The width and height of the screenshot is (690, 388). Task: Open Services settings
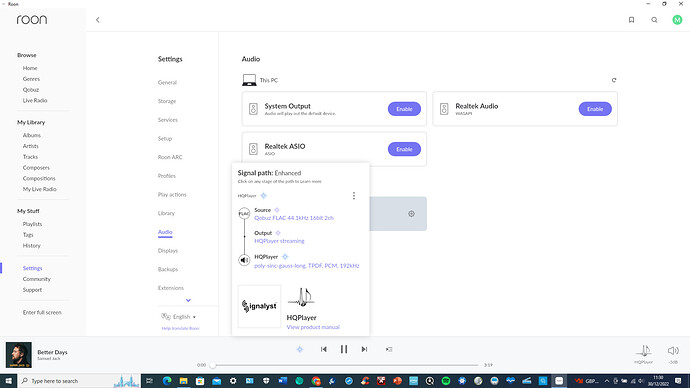coord(168,120)
